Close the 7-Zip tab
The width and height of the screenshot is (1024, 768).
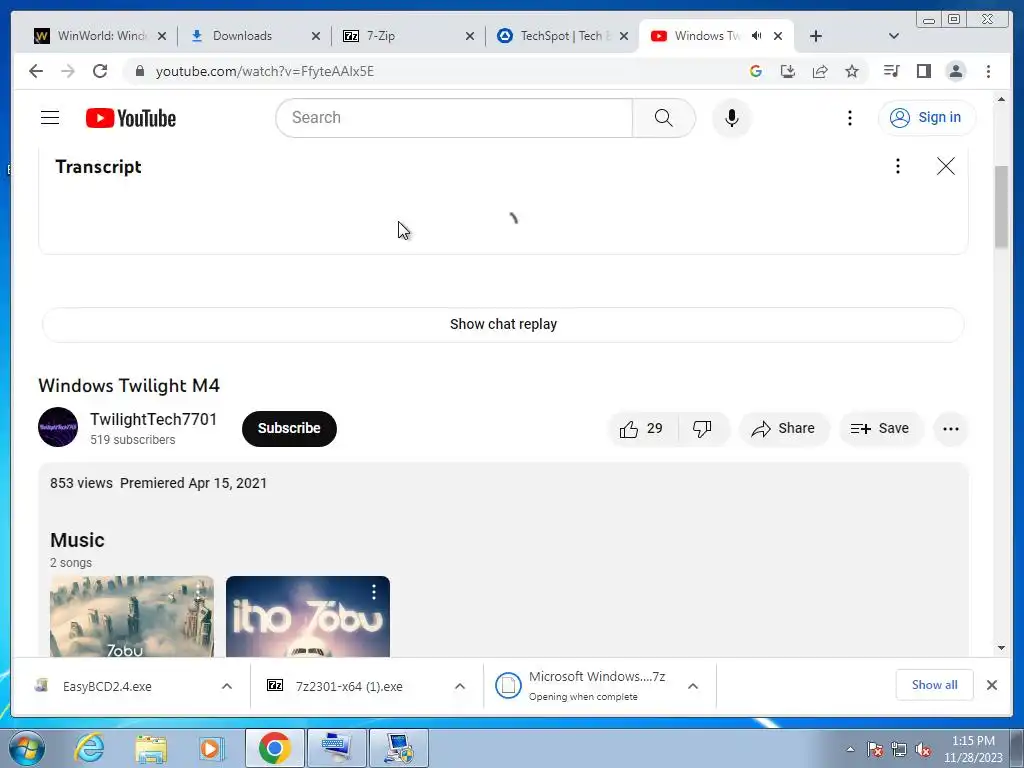[470, 37]
